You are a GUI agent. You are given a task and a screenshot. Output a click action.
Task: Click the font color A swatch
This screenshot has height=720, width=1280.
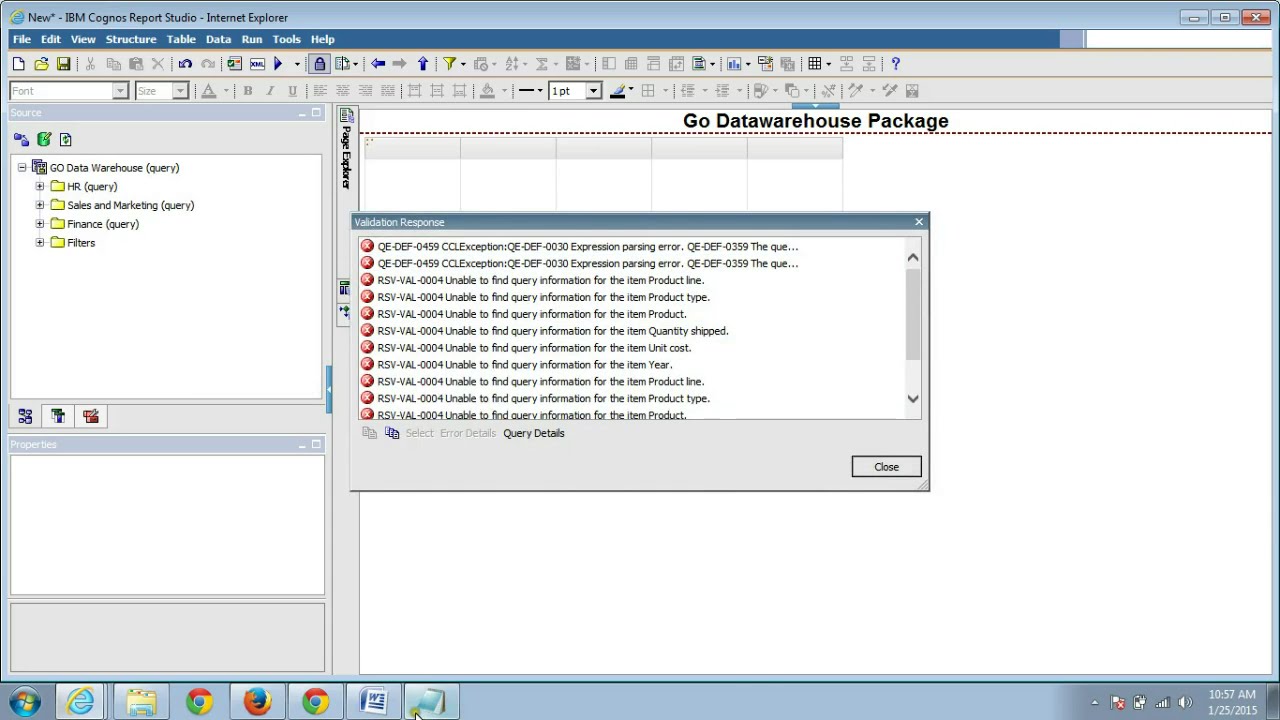pos(208,91)
